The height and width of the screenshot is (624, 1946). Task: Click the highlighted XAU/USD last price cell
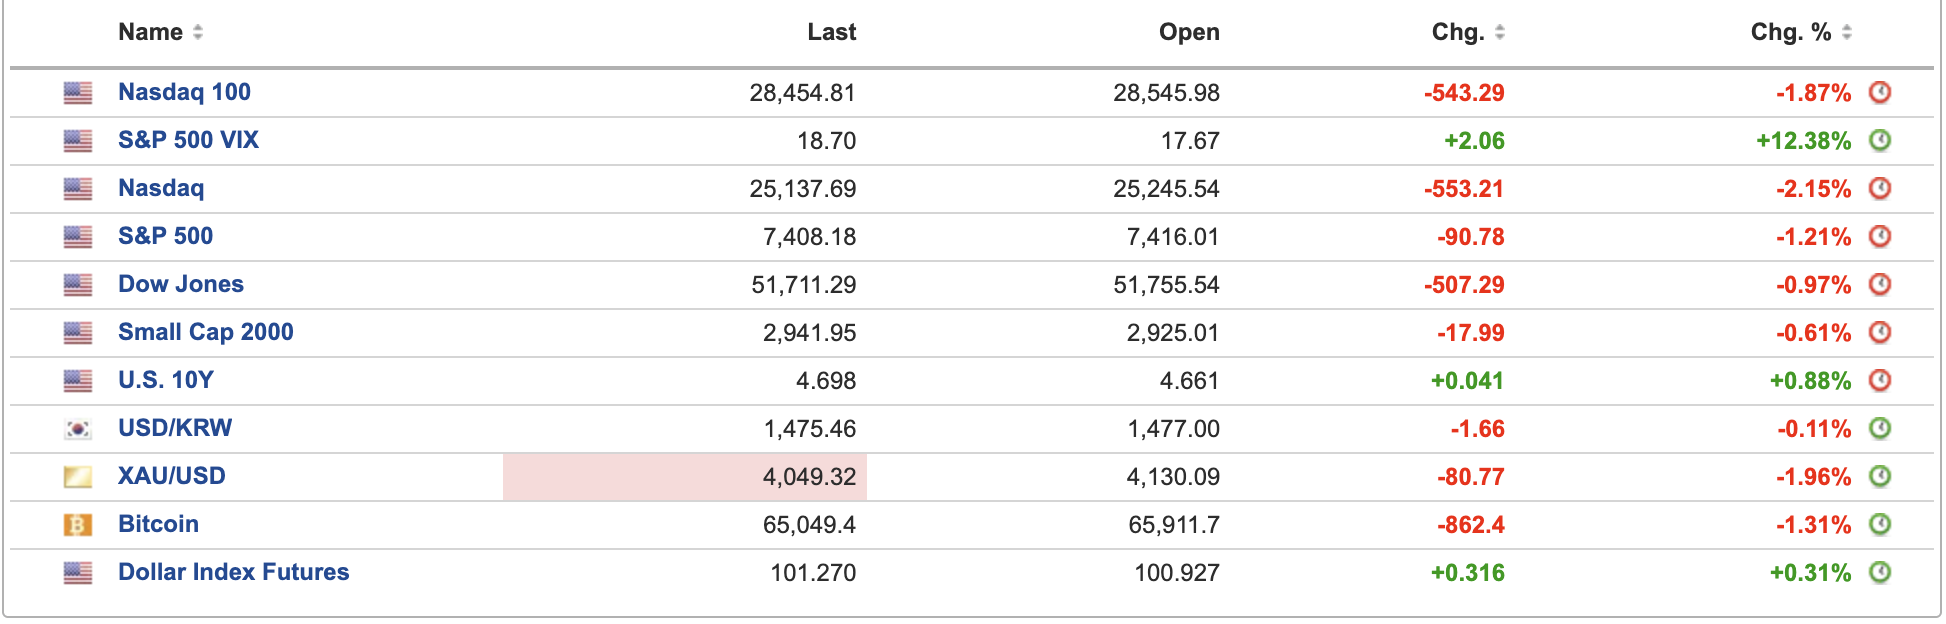(x=685, y=477)
